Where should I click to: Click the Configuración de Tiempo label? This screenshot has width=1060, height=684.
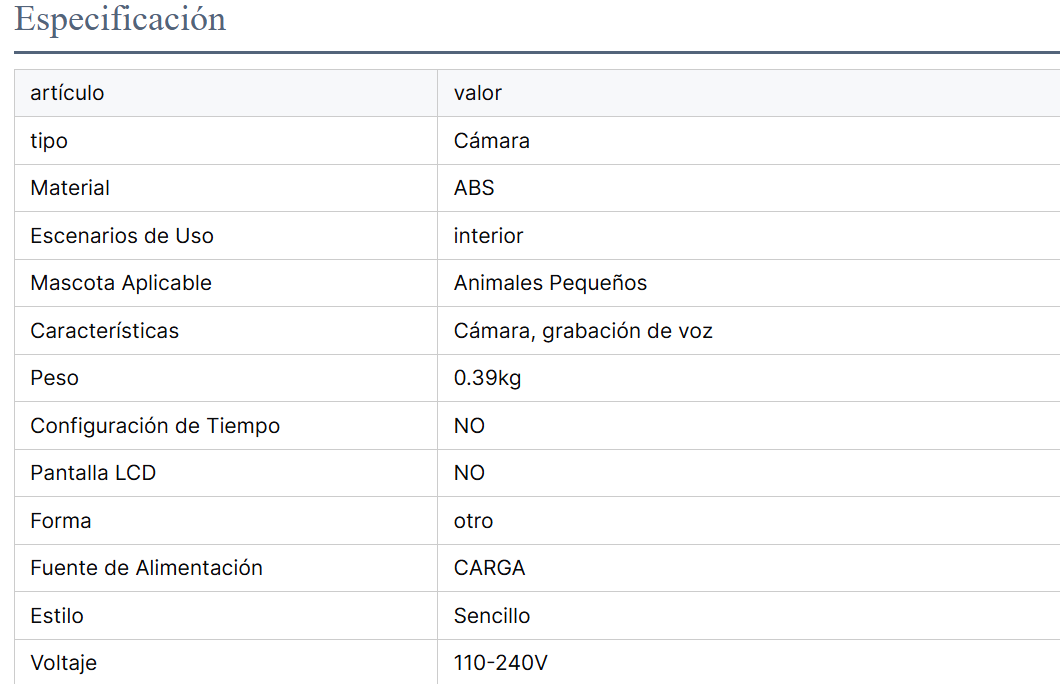coord(155,426)
